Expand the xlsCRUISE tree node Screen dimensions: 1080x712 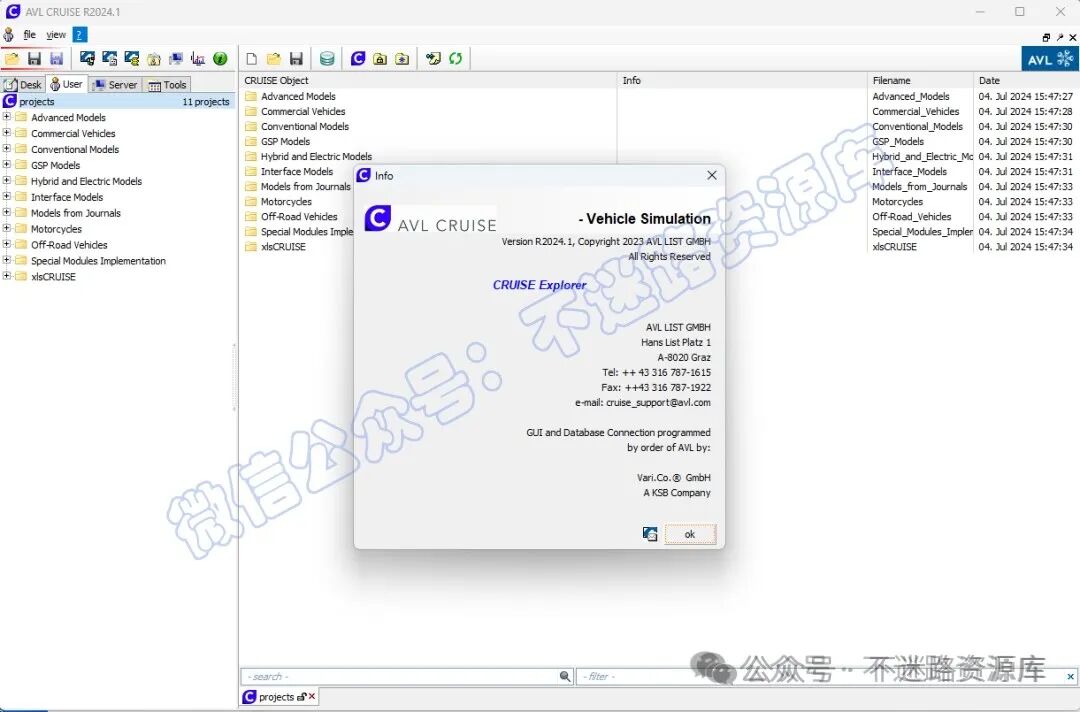[x=7, y=275]
